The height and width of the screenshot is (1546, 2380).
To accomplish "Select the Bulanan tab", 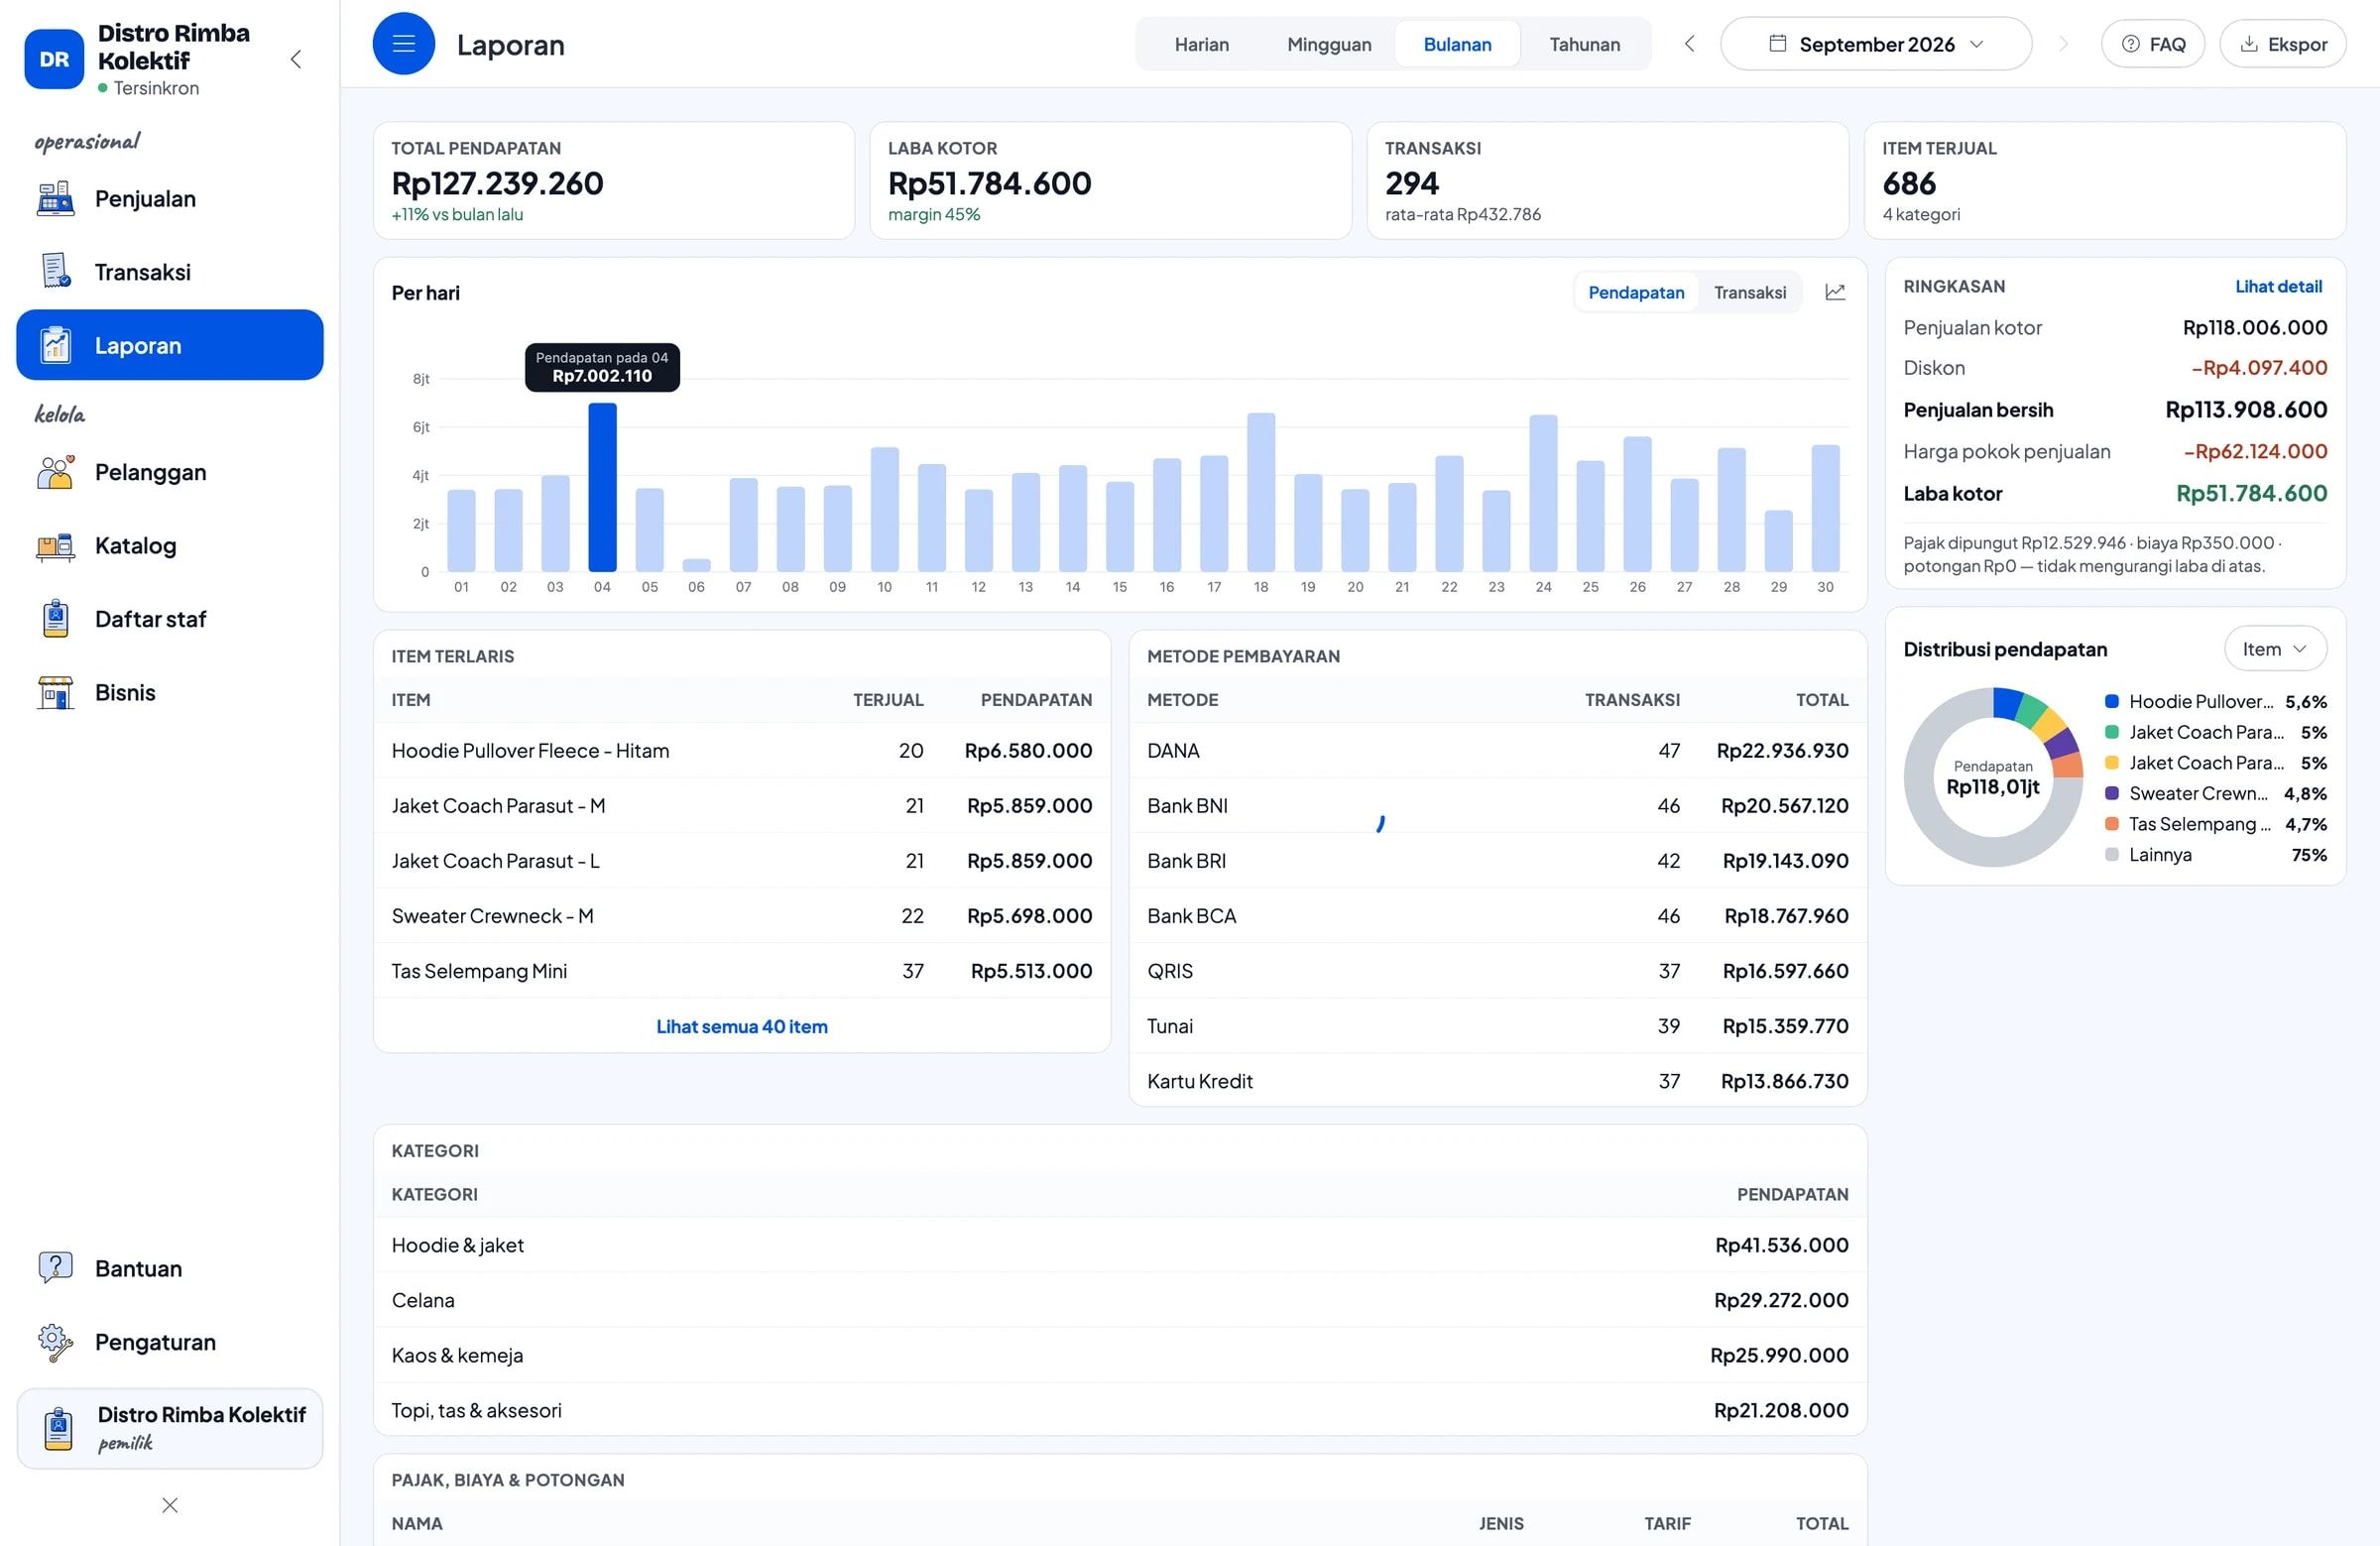I will pyautogui.click(x=1457, y=44).
